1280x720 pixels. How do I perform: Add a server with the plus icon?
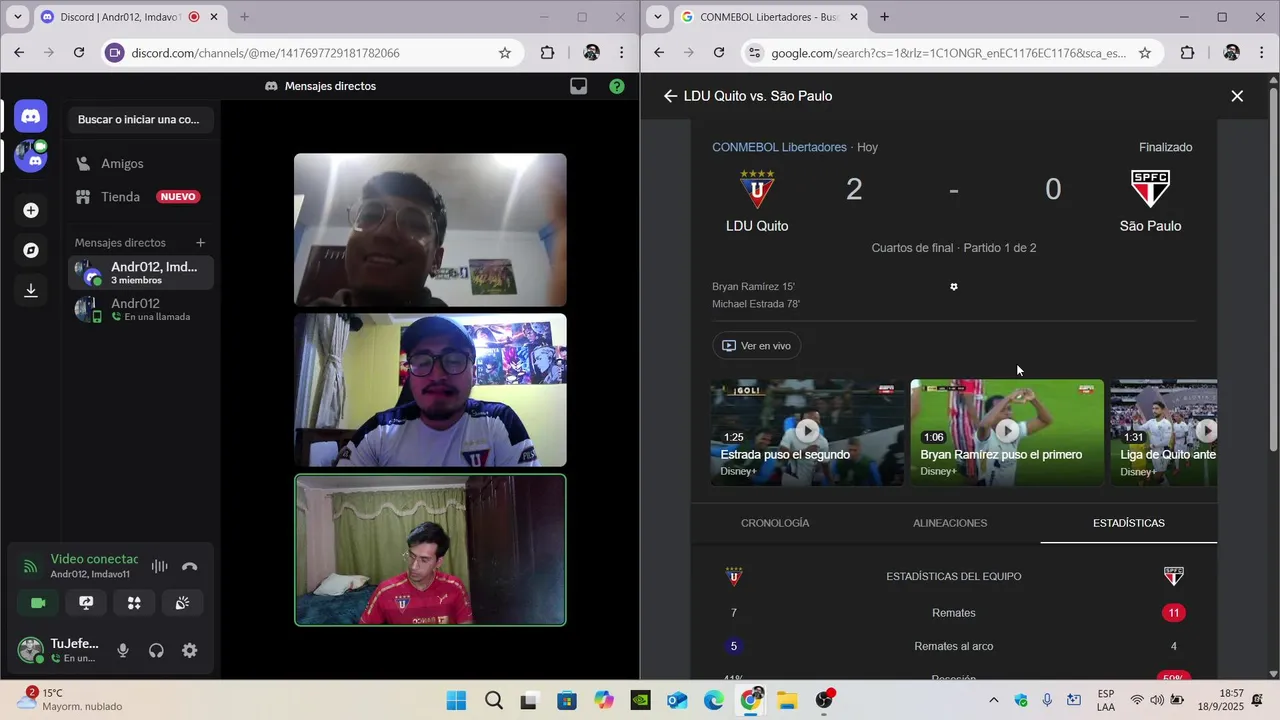tap(31, 210)
